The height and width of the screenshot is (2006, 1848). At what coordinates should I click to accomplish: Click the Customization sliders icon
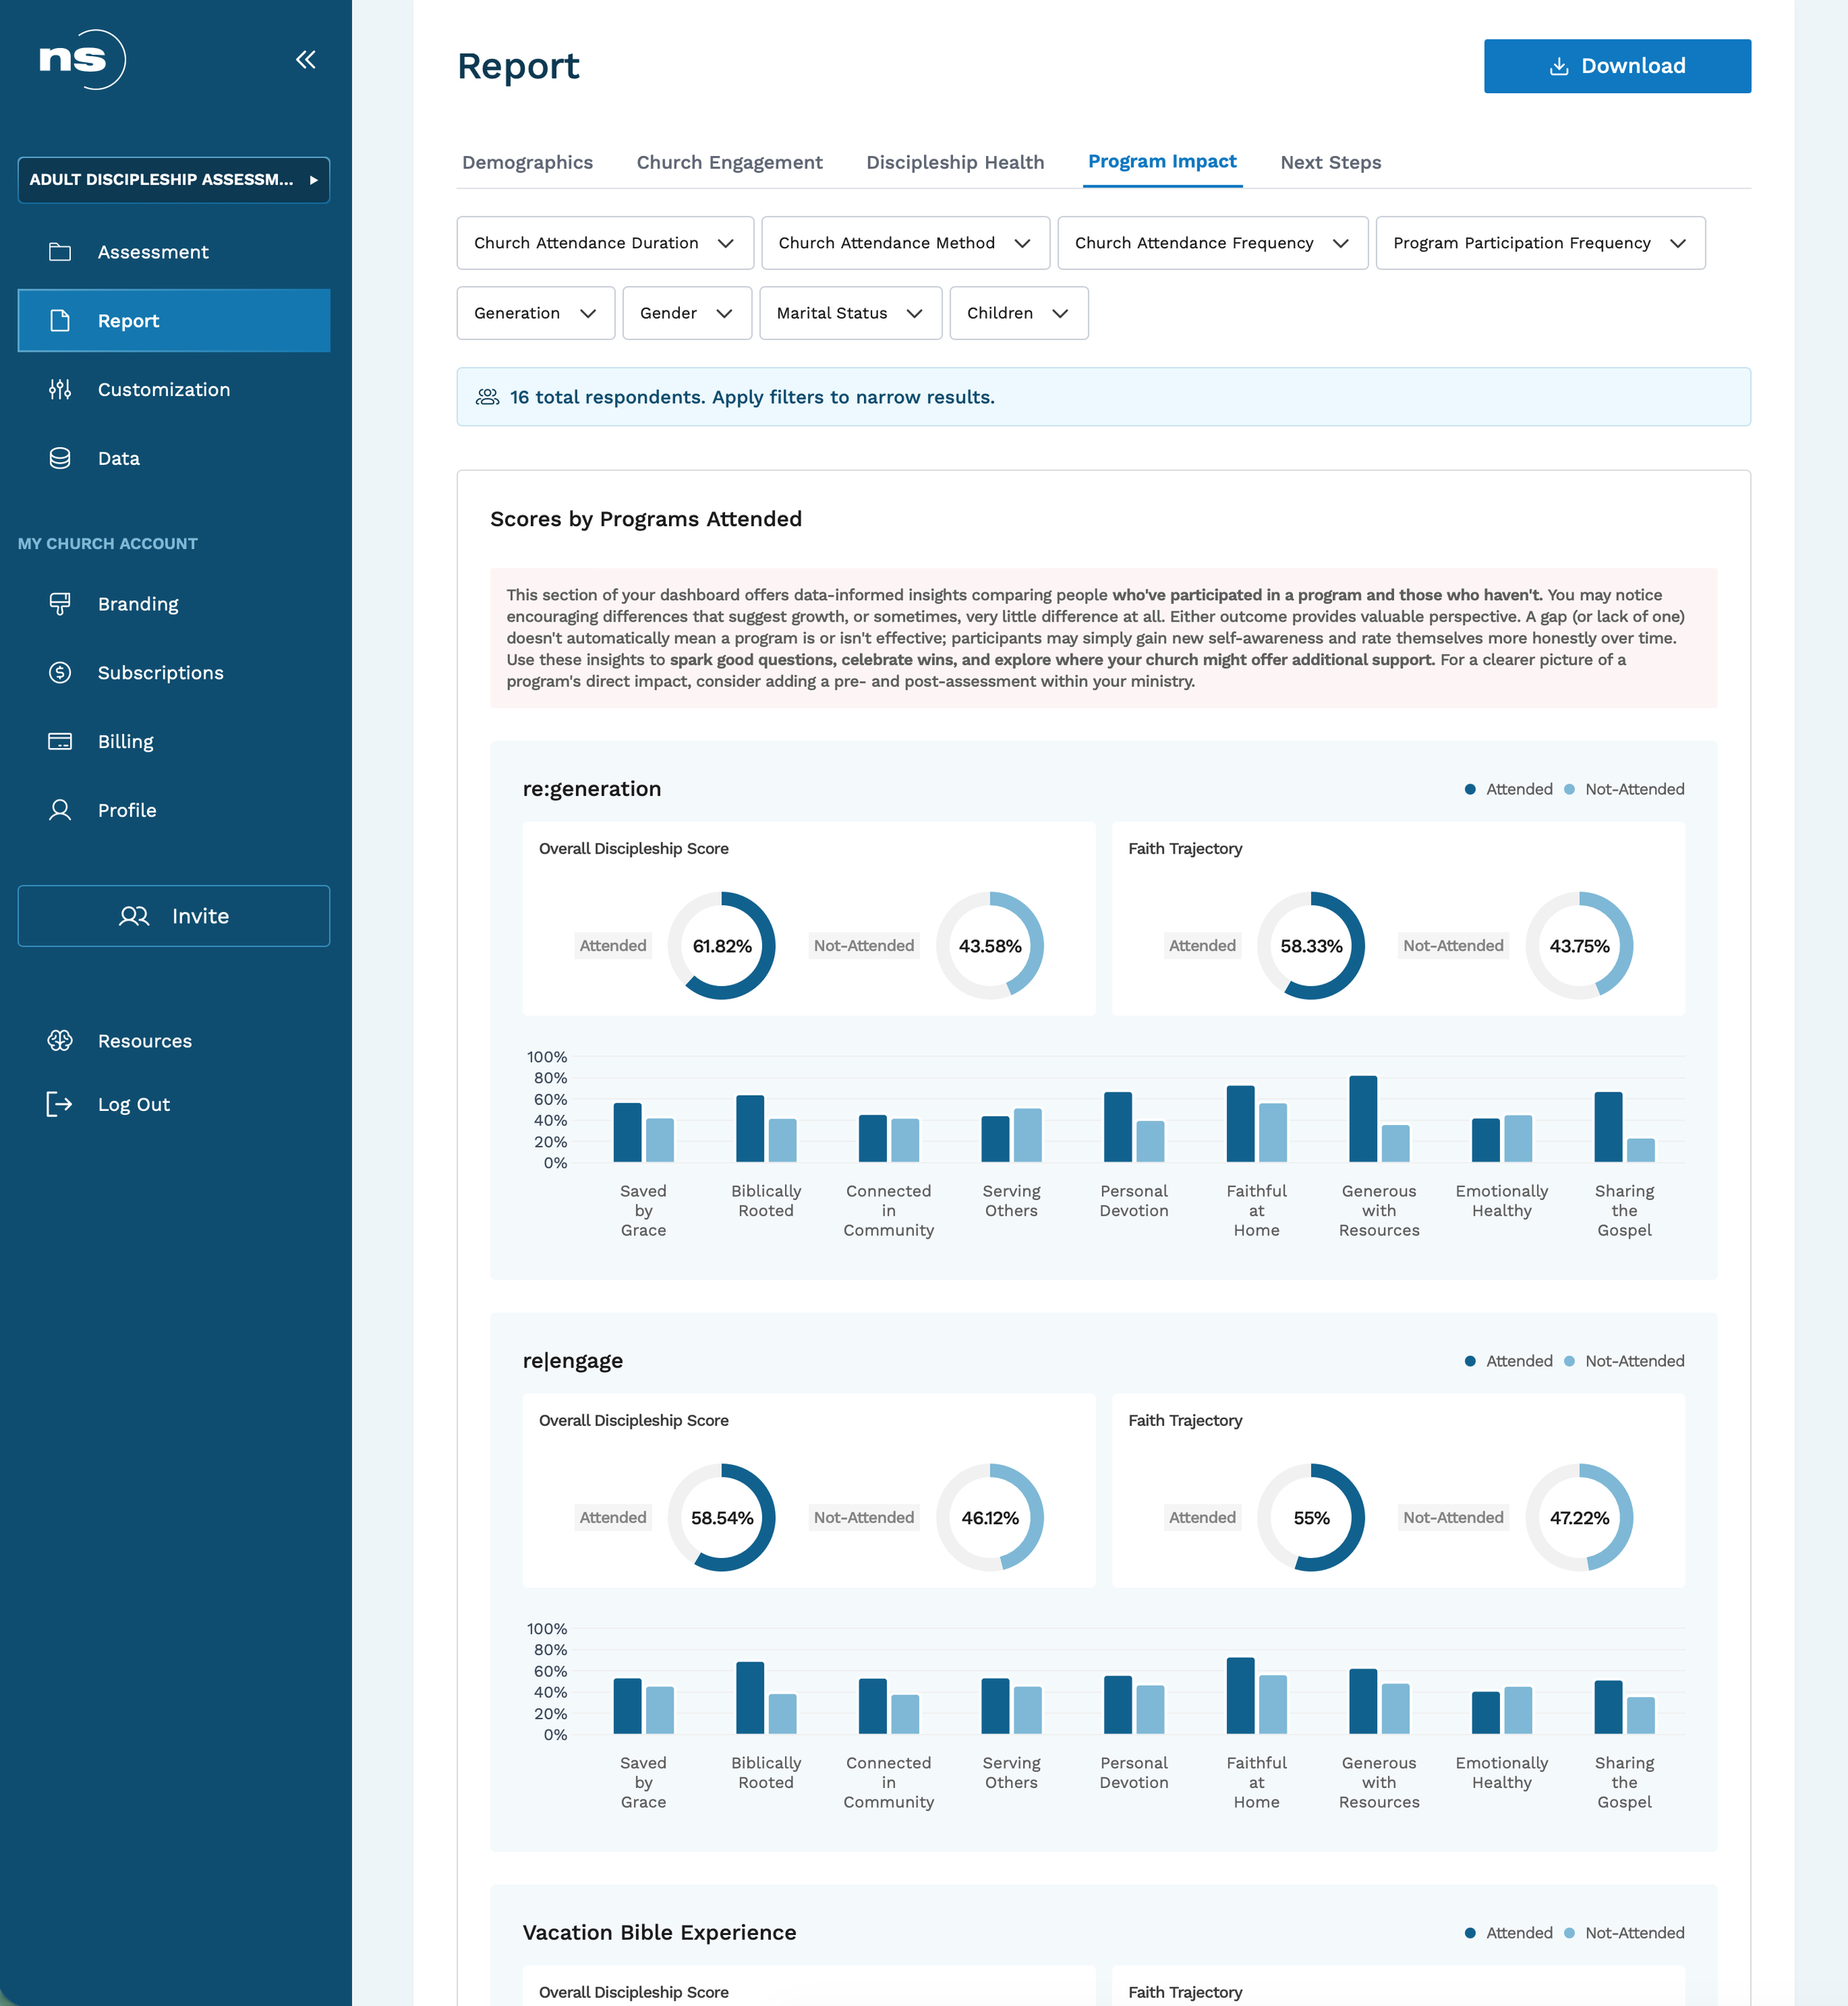[60, 390]
